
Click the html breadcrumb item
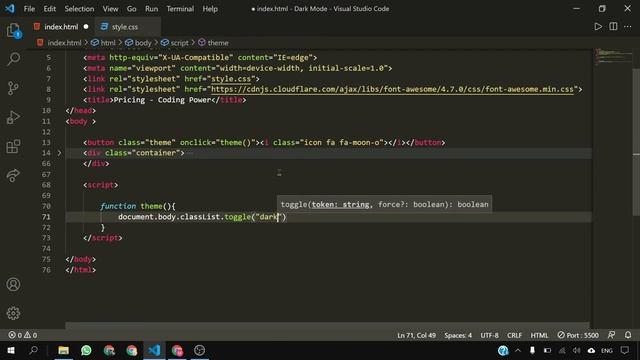pyautogui.click(x=104, y=42)
